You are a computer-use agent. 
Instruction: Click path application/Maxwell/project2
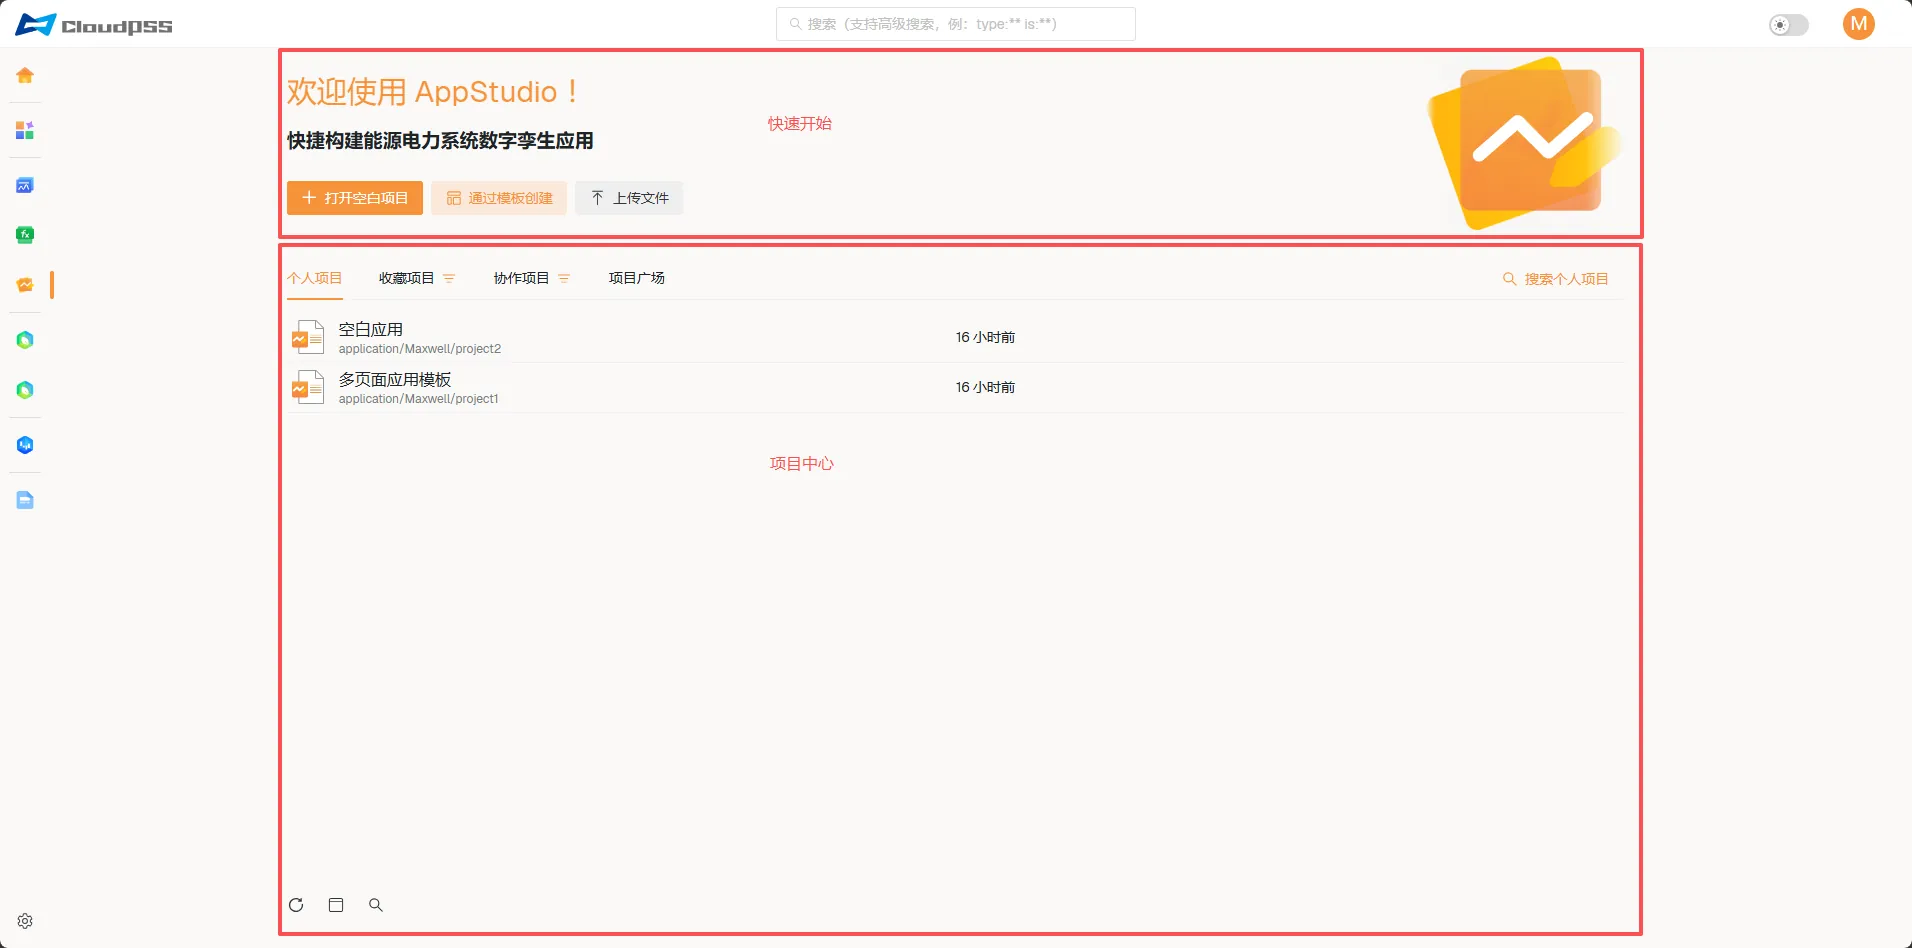pos(420,349)
